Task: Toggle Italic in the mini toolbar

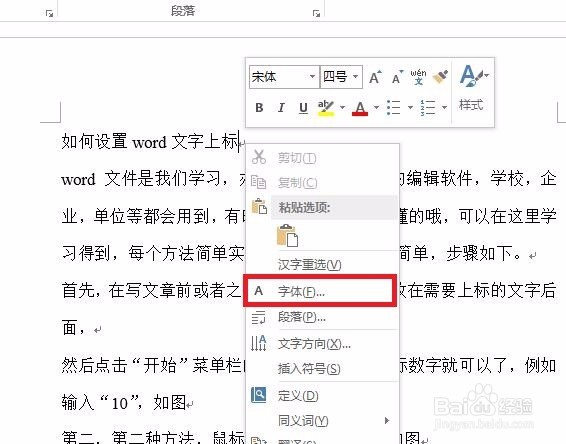Action: point(281,108)
